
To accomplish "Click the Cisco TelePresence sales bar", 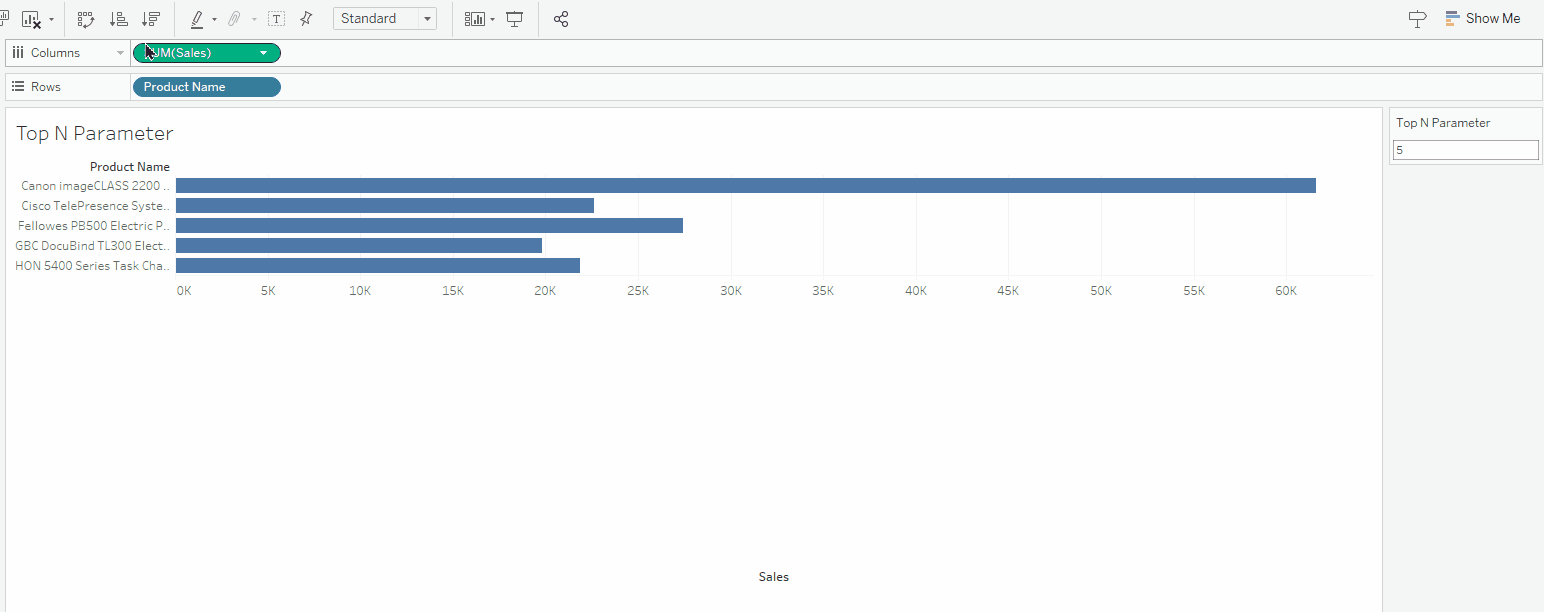I will (385, 206).
